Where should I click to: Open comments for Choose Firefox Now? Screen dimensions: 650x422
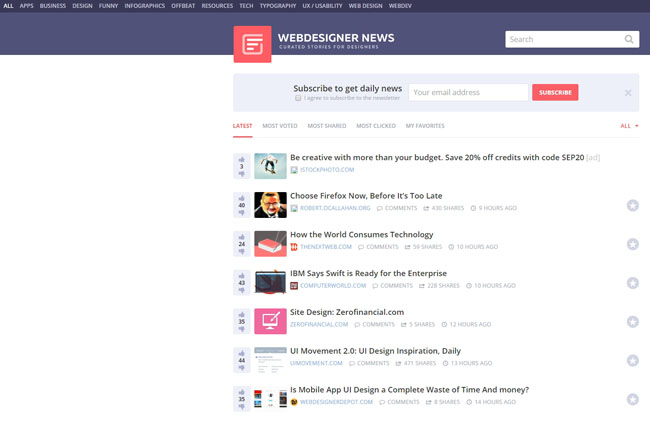point(397,208)
